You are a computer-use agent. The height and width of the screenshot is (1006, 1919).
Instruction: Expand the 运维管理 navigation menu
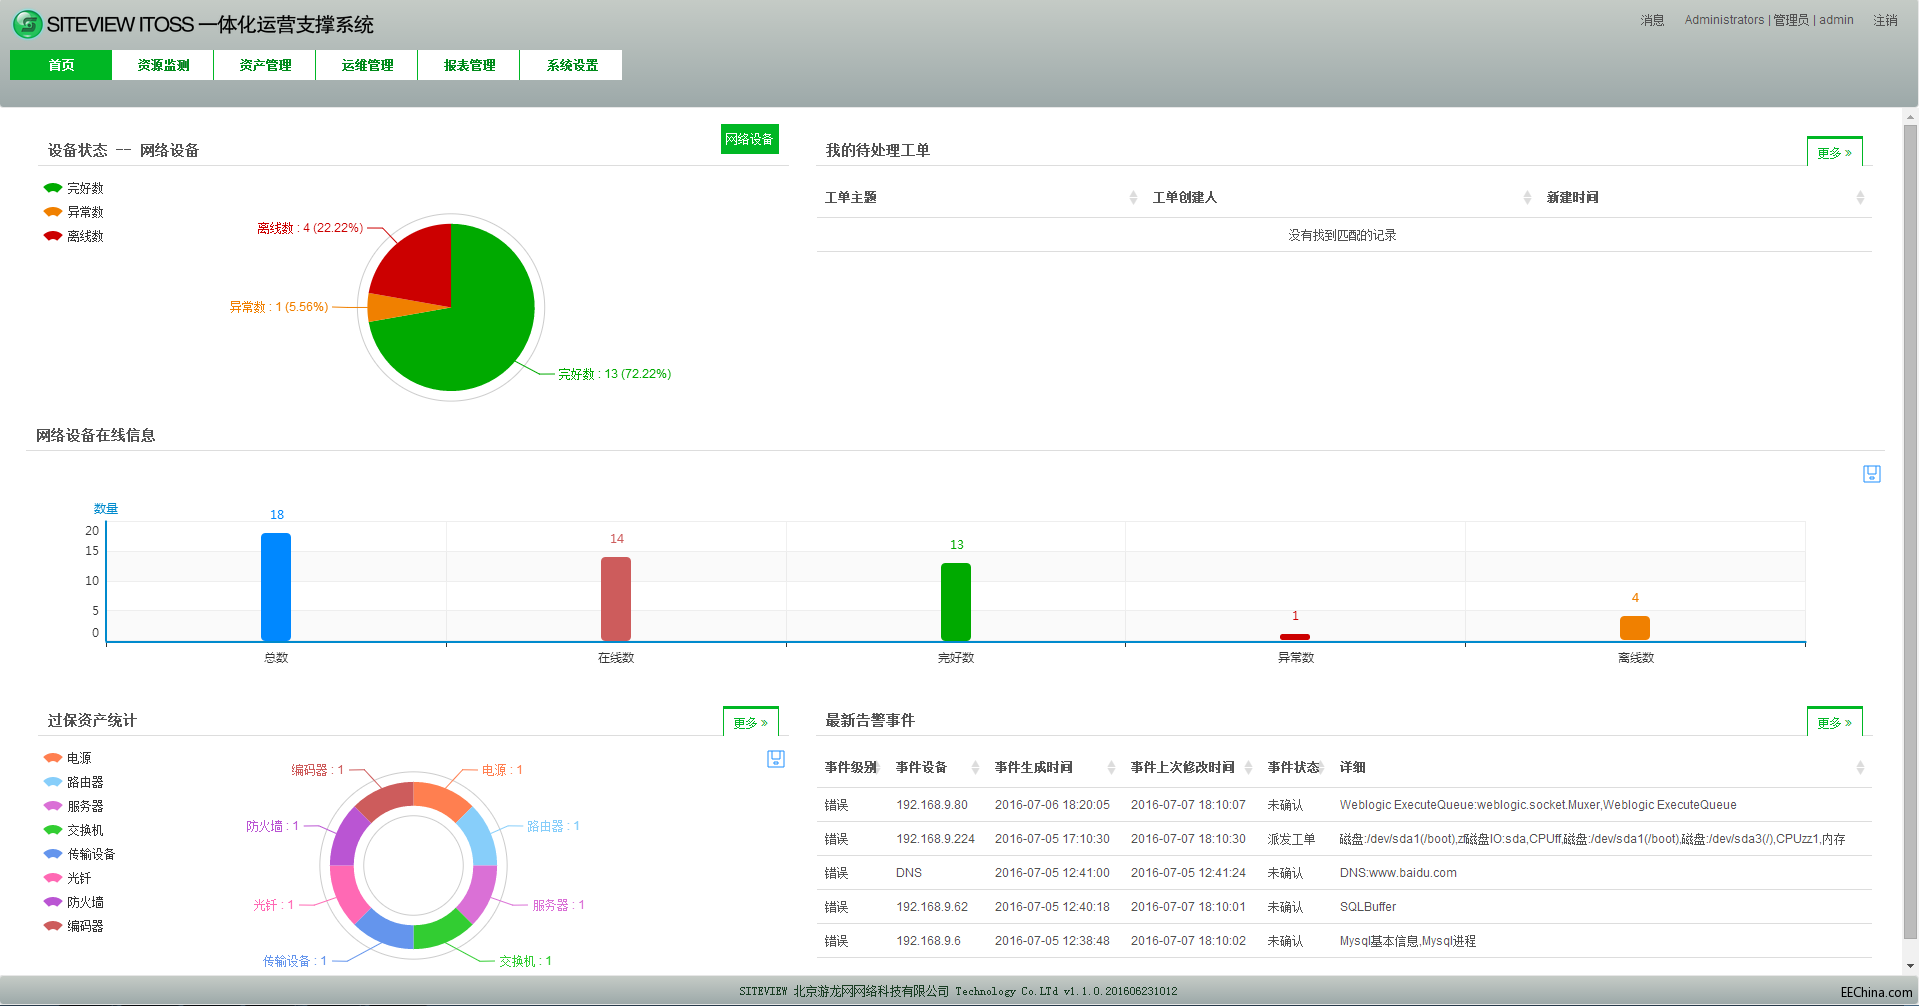pos(367,65)
